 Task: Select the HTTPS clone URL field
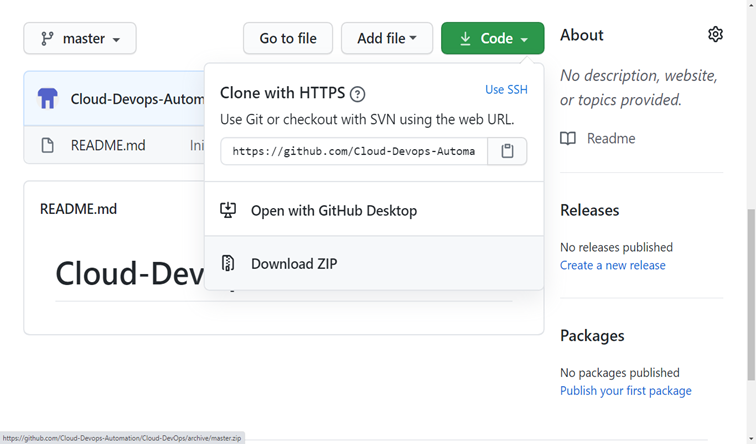click(x=354, y=151)
